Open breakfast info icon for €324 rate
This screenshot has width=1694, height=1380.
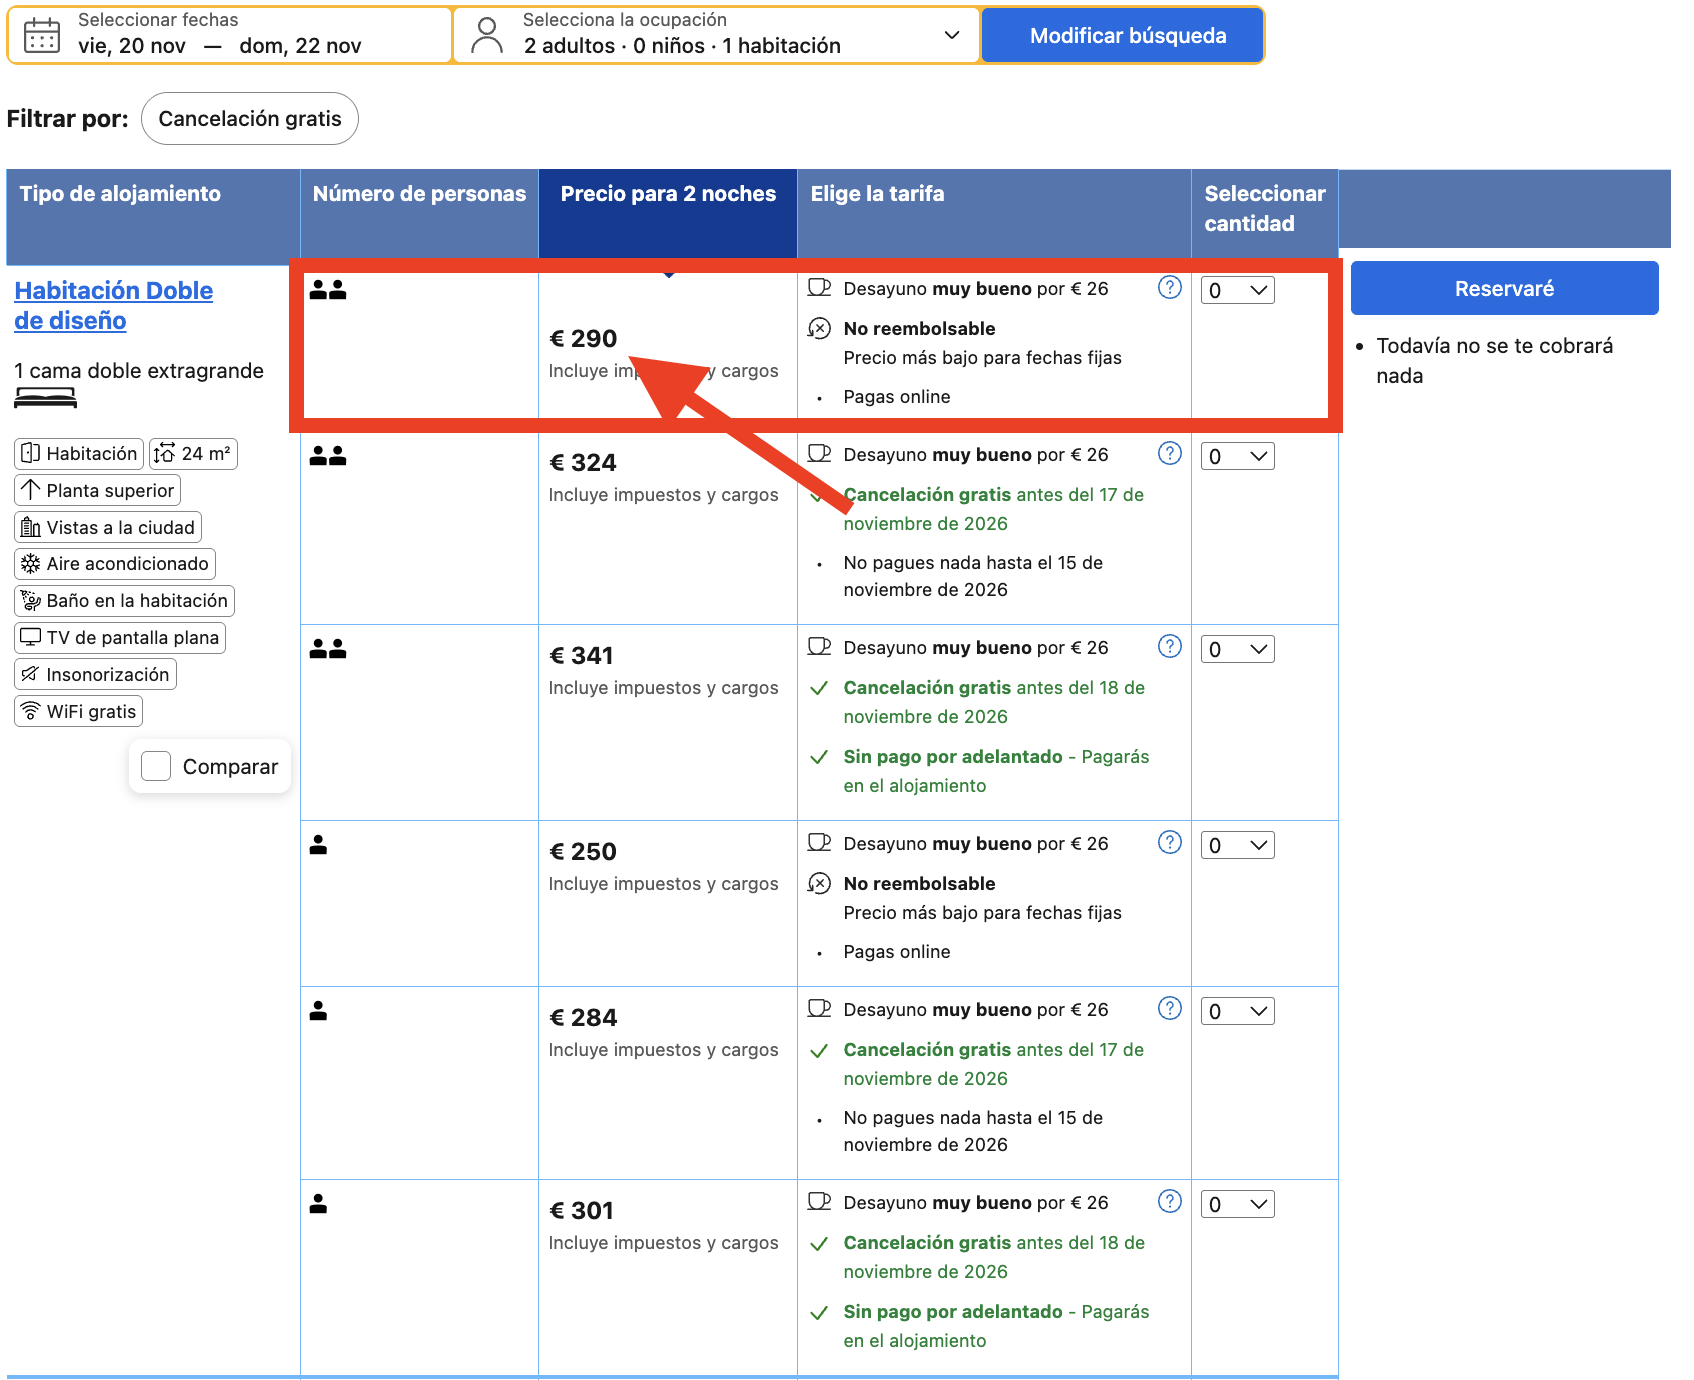coord(1169,454)
